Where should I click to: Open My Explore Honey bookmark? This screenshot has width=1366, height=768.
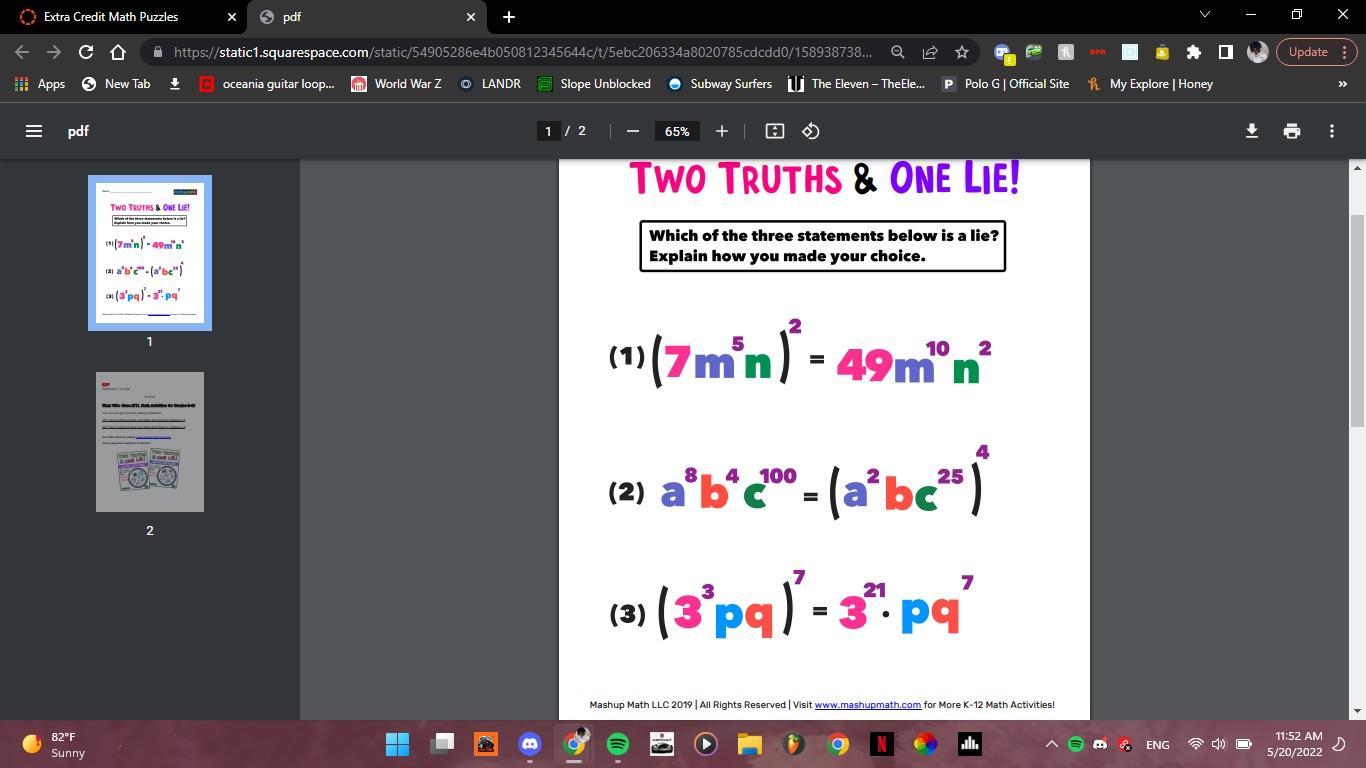(x=1150, y=84)
